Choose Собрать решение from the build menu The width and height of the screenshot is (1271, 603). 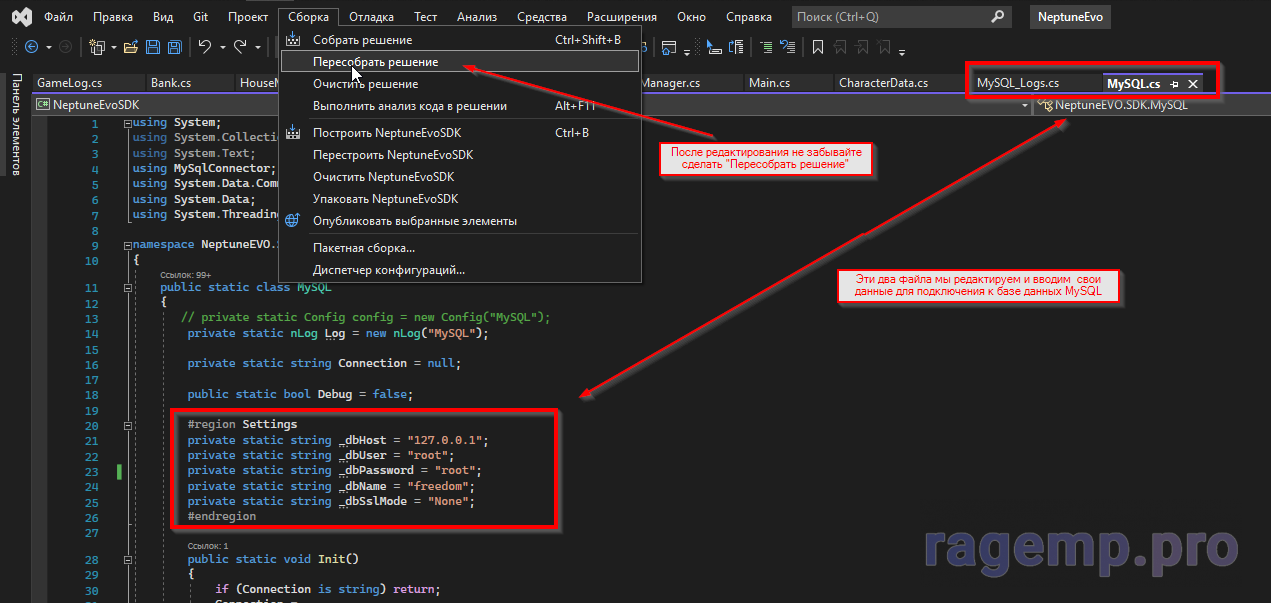(x=460, y=40)
